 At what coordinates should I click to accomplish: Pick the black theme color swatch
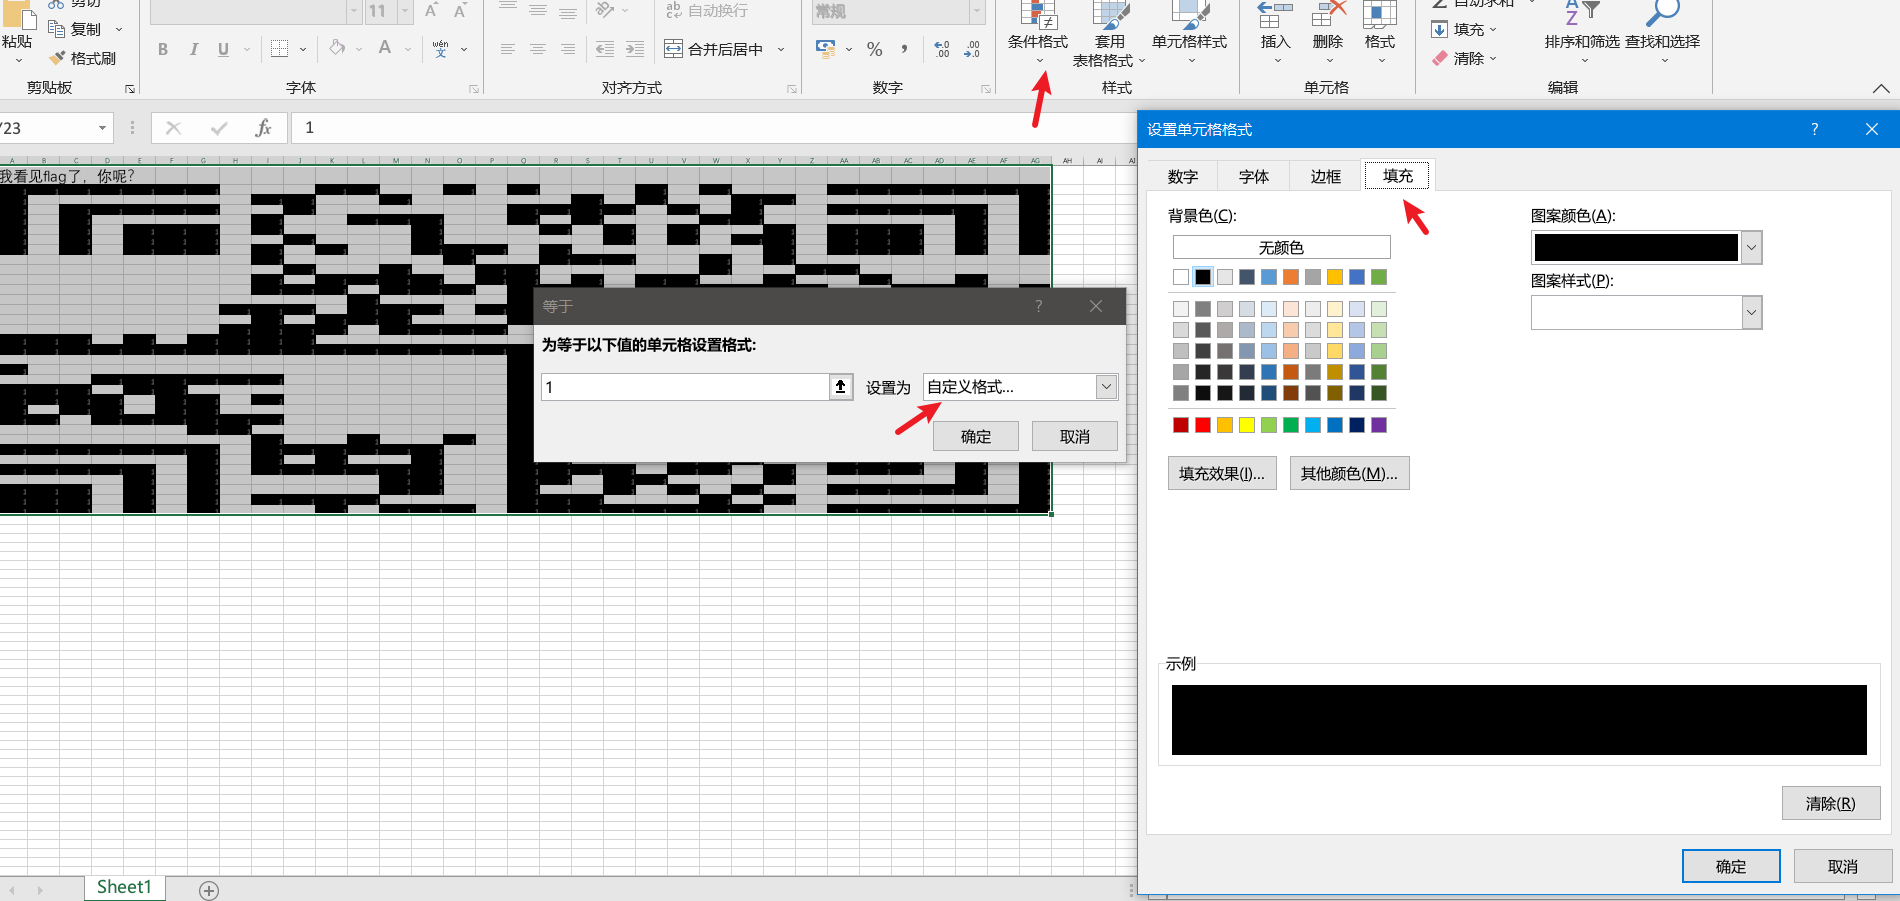pos(1203,277)
